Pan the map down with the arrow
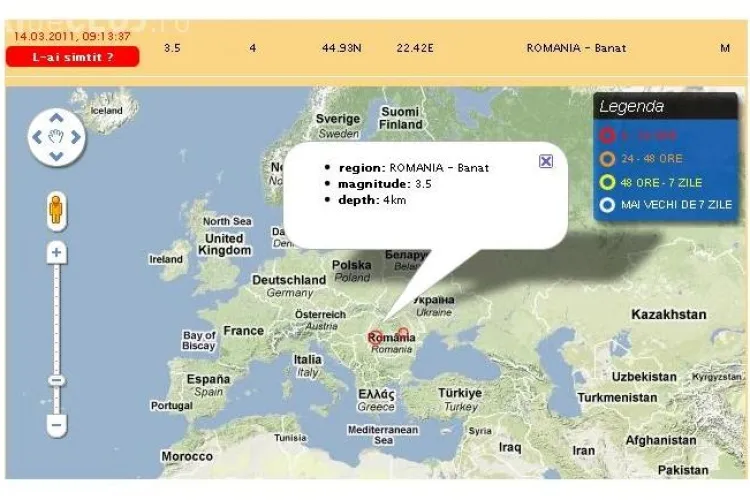This screenshot has height=500, width=750. [x=56, y=156]
